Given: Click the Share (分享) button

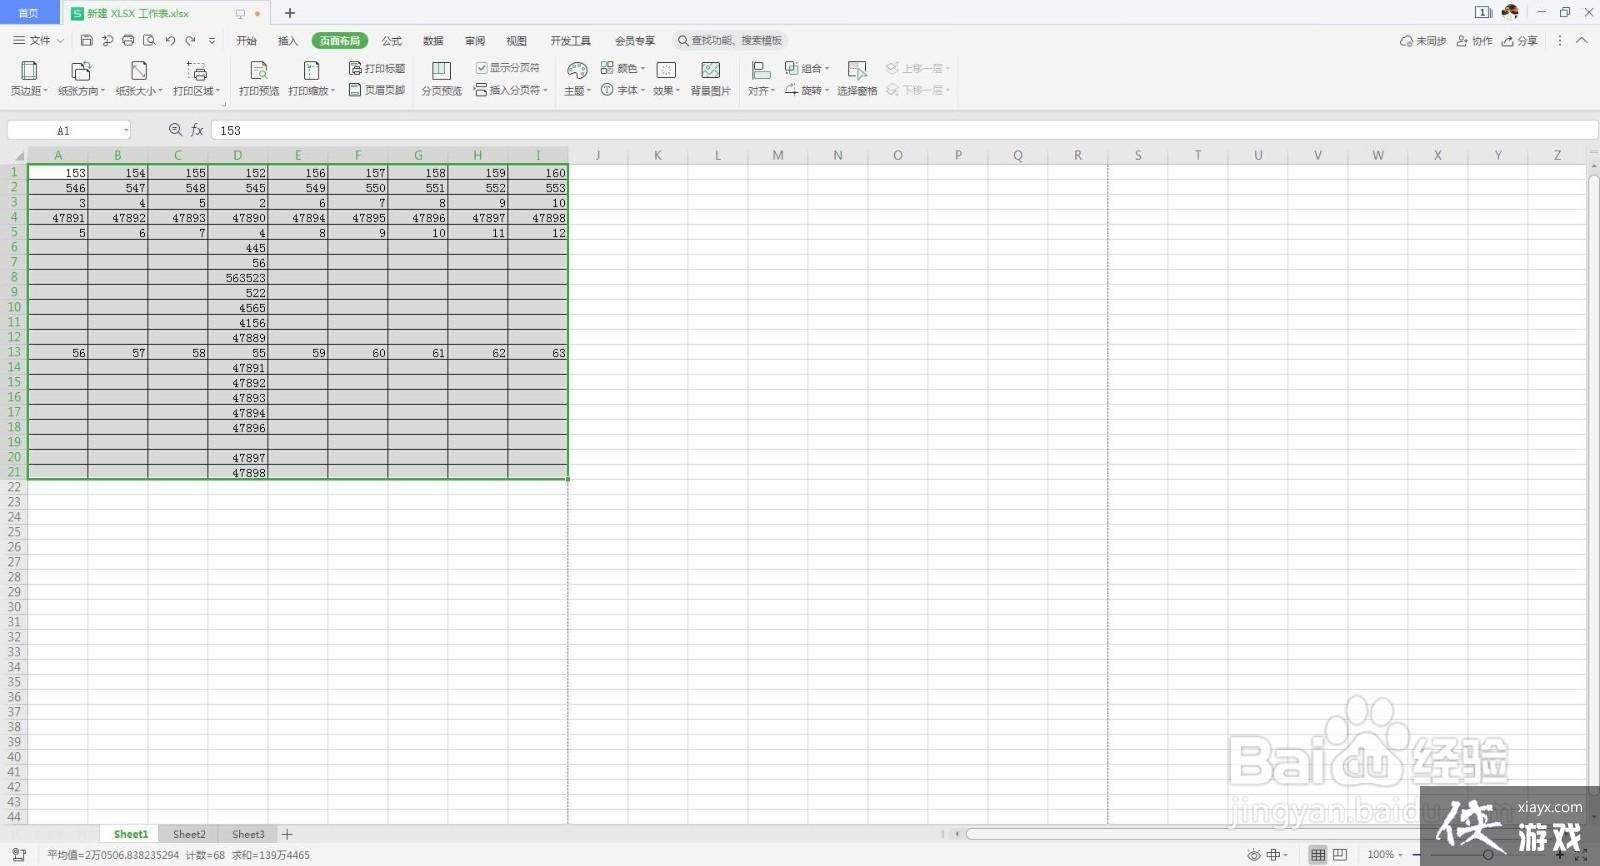Looking at the screenshot, I should pyautogui.click(x=1519, y=41).
